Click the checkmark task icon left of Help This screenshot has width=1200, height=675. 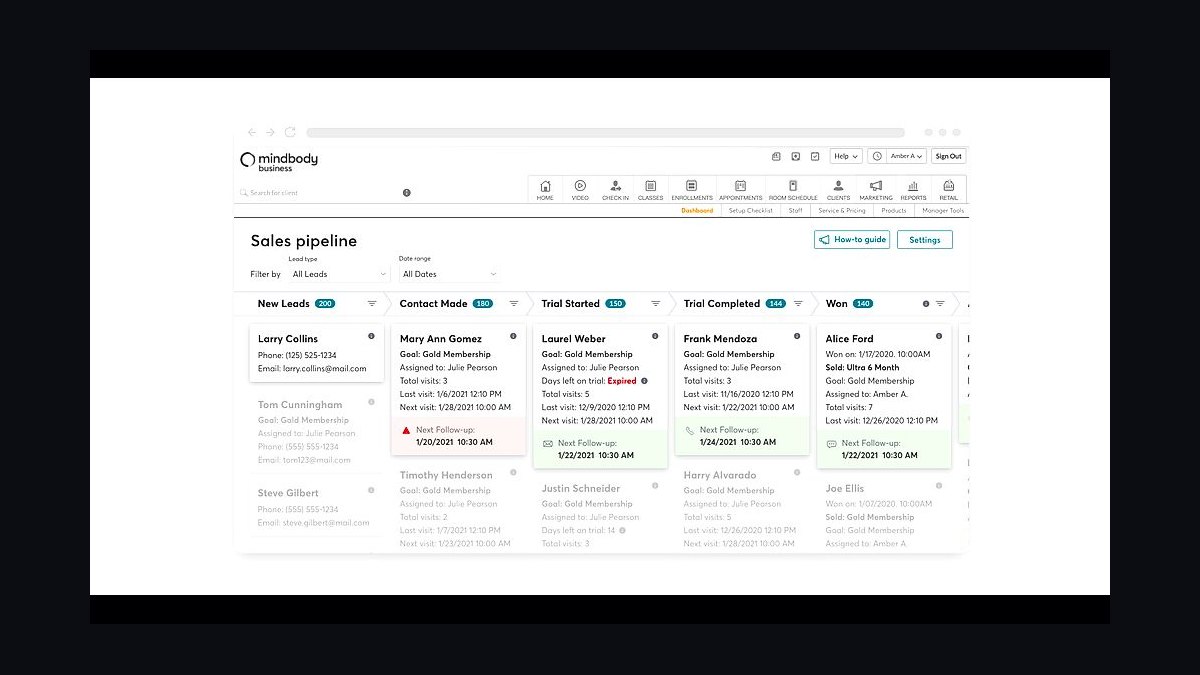tap(815, 156)
